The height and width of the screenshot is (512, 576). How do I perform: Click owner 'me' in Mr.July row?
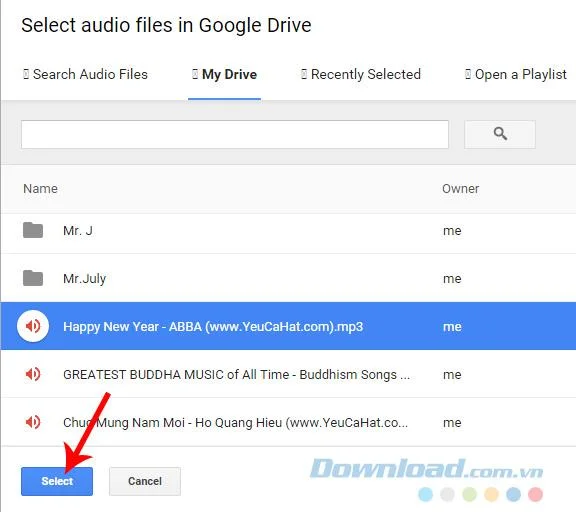[x=452, y=278]
